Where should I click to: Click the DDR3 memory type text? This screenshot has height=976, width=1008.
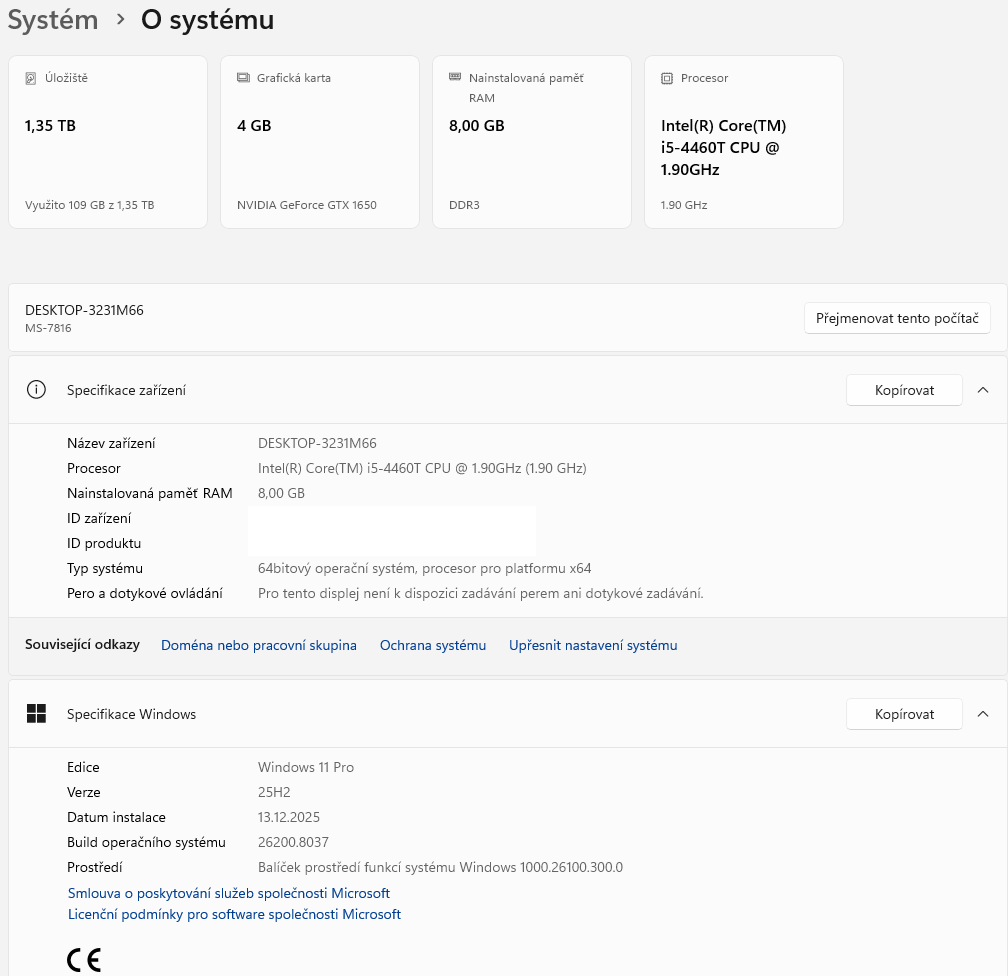[x=464, y=205]
